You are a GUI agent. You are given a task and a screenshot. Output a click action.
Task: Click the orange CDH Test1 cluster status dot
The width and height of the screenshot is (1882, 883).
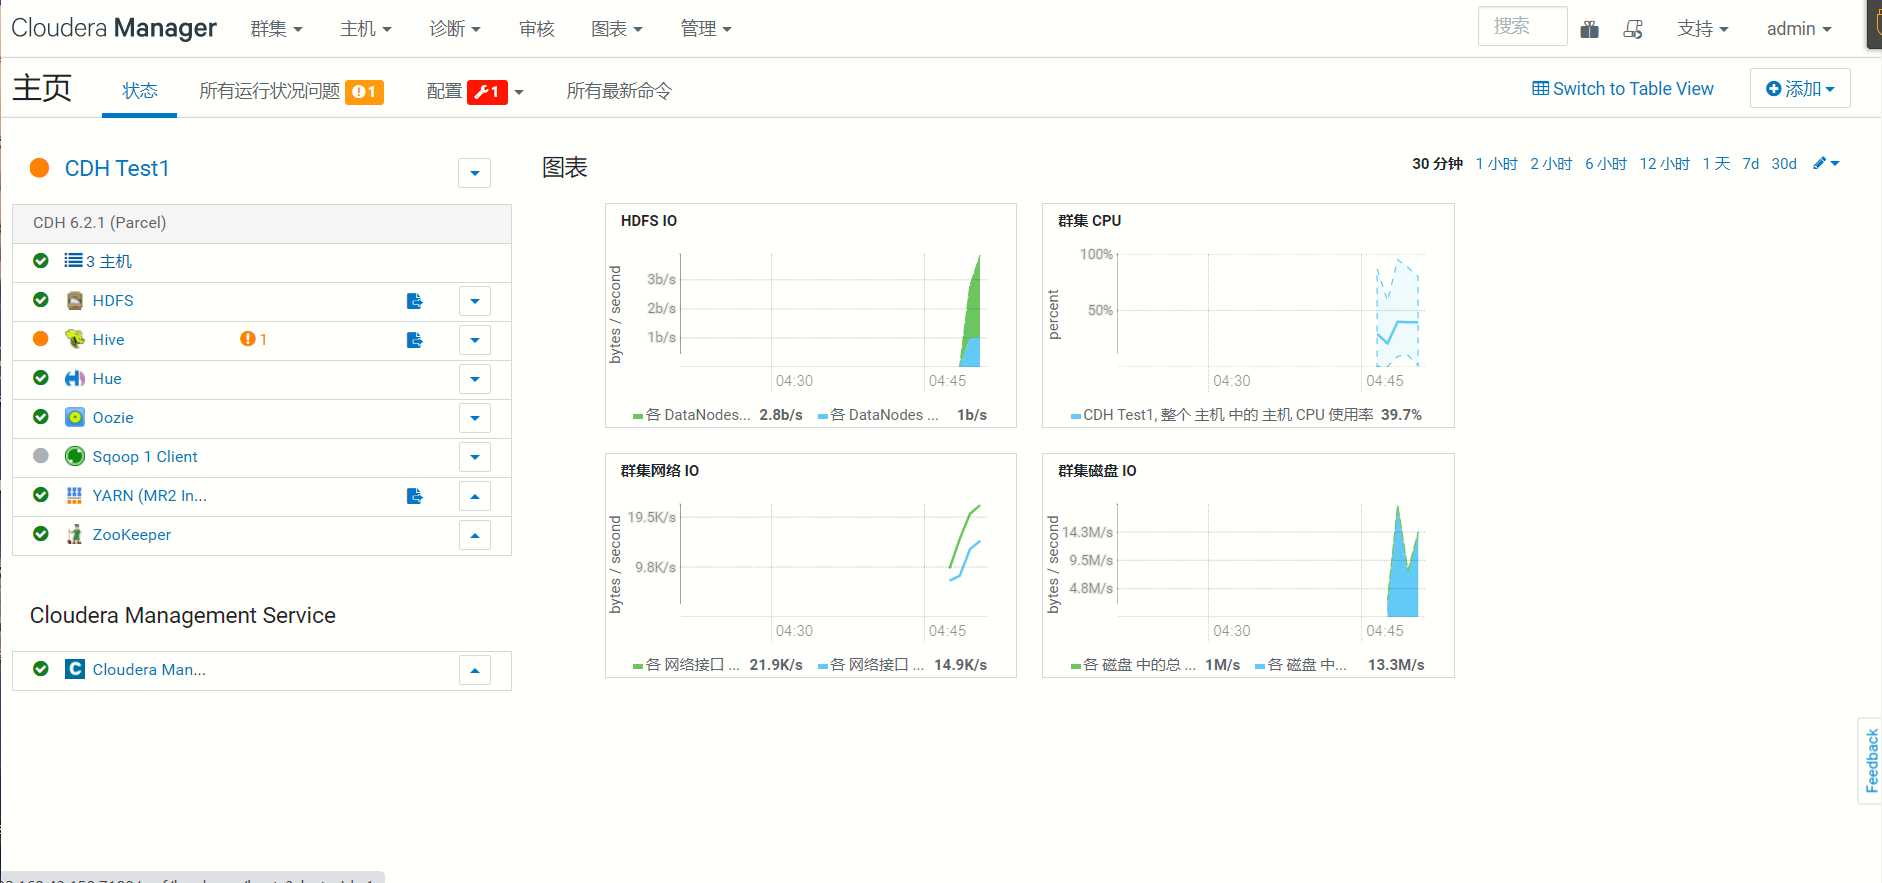click(40, 168)
